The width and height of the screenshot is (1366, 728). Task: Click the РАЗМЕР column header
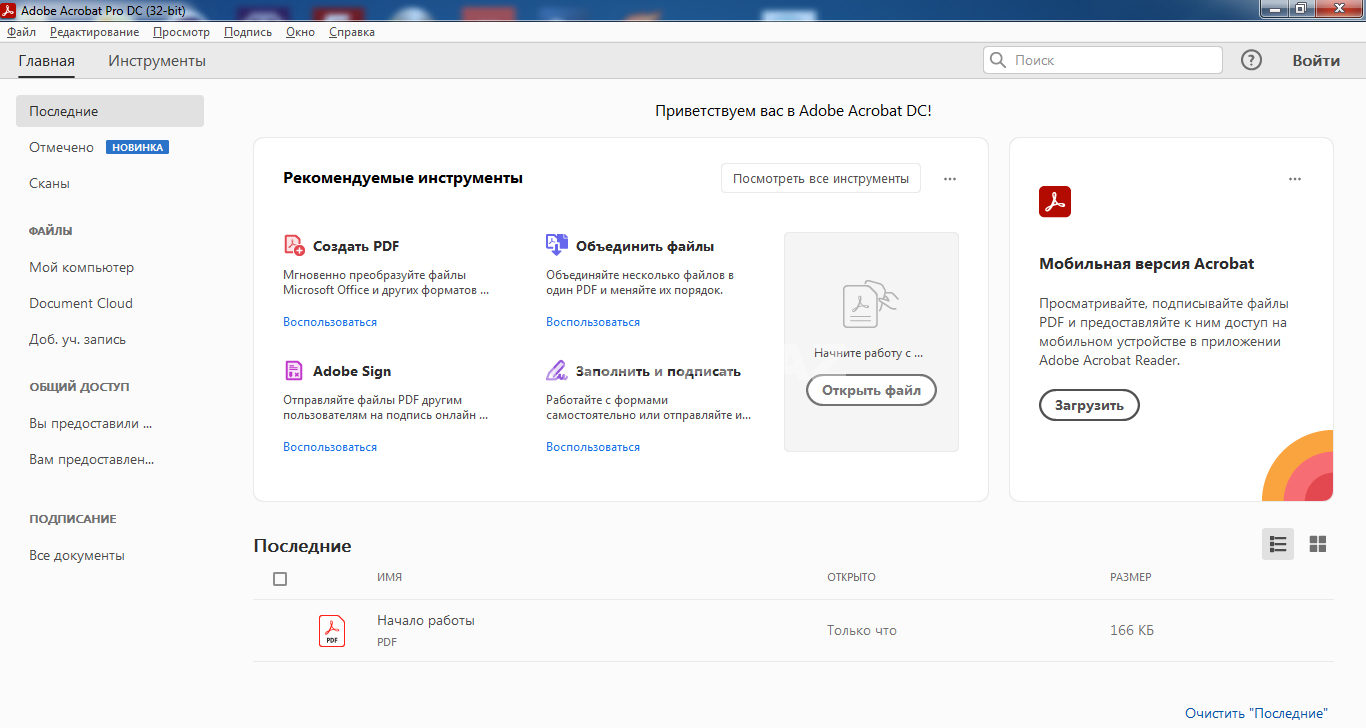point(1130,578)
